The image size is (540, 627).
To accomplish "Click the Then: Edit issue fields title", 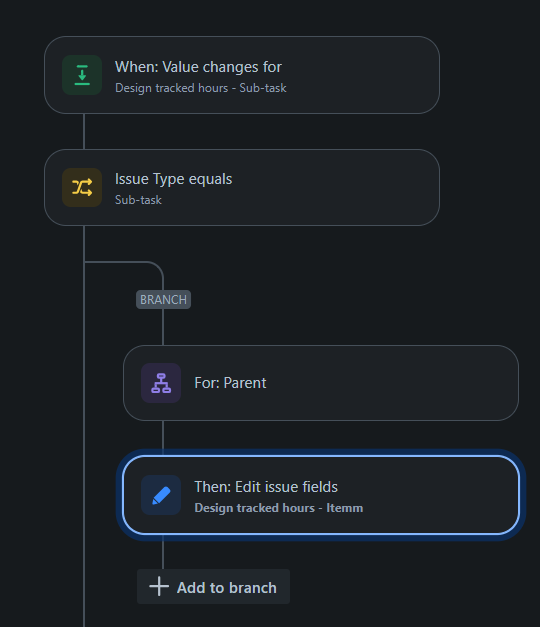I will pos(266,487).
